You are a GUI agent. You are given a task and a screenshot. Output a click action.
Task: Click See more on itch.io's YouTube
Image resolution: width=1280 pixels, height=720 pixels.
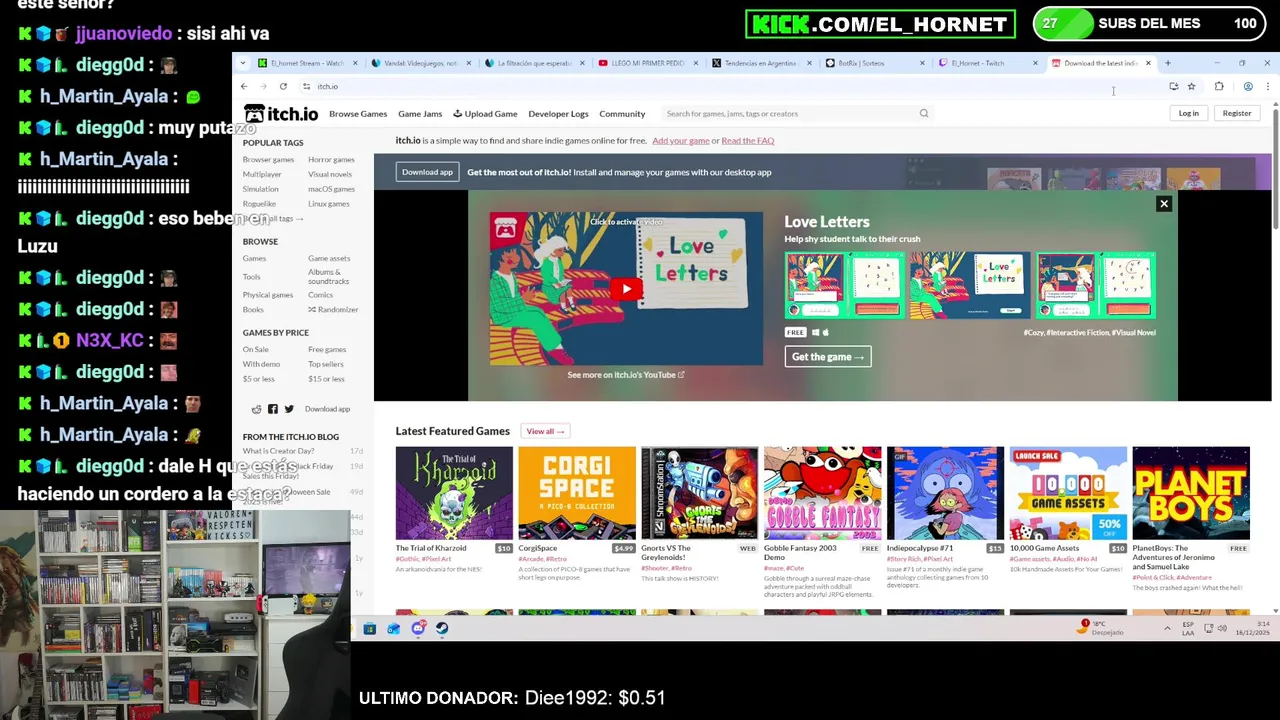[626, 375]
